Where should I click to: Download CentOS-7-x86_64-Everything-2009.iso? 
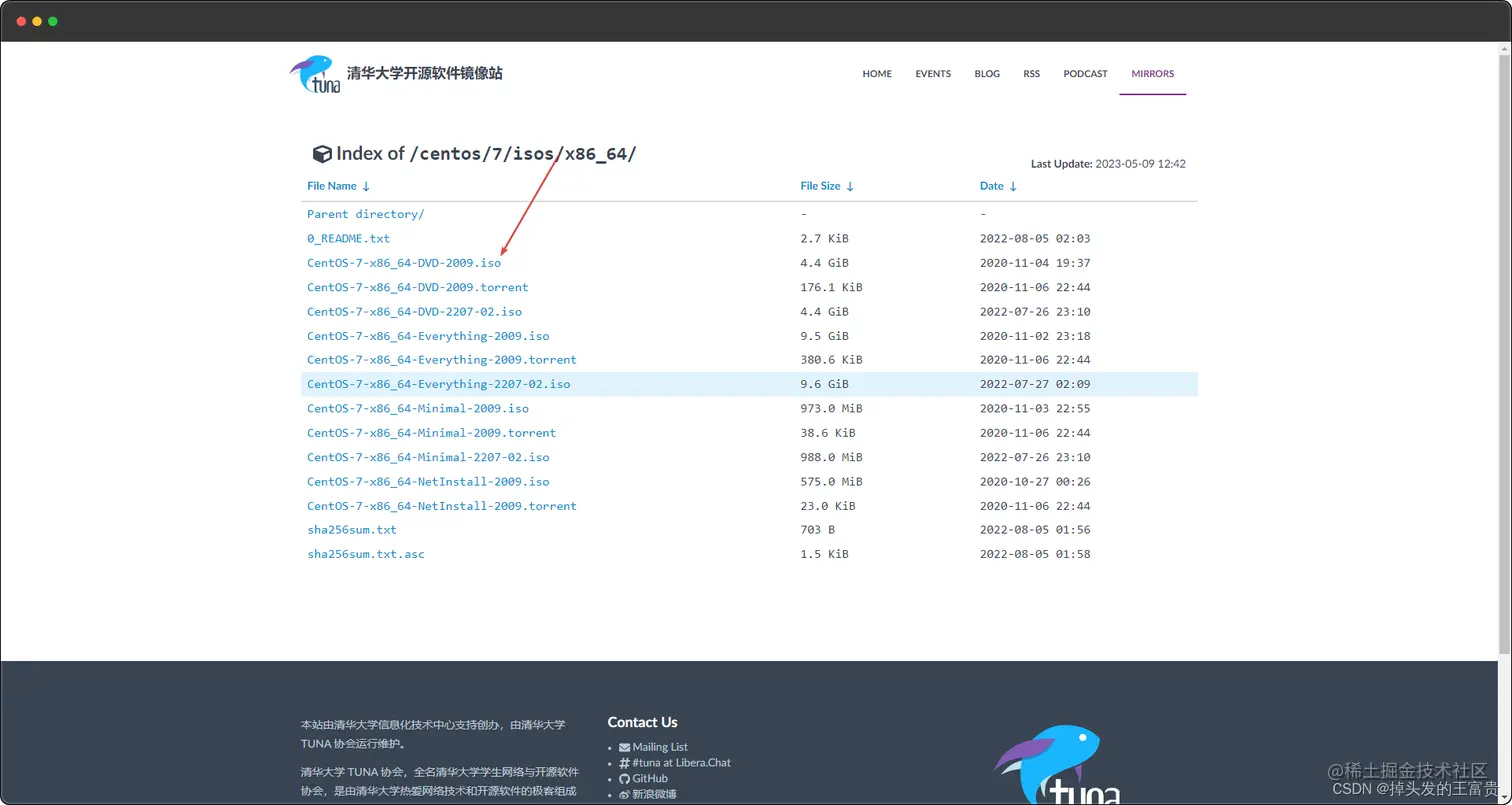[428, 336]
